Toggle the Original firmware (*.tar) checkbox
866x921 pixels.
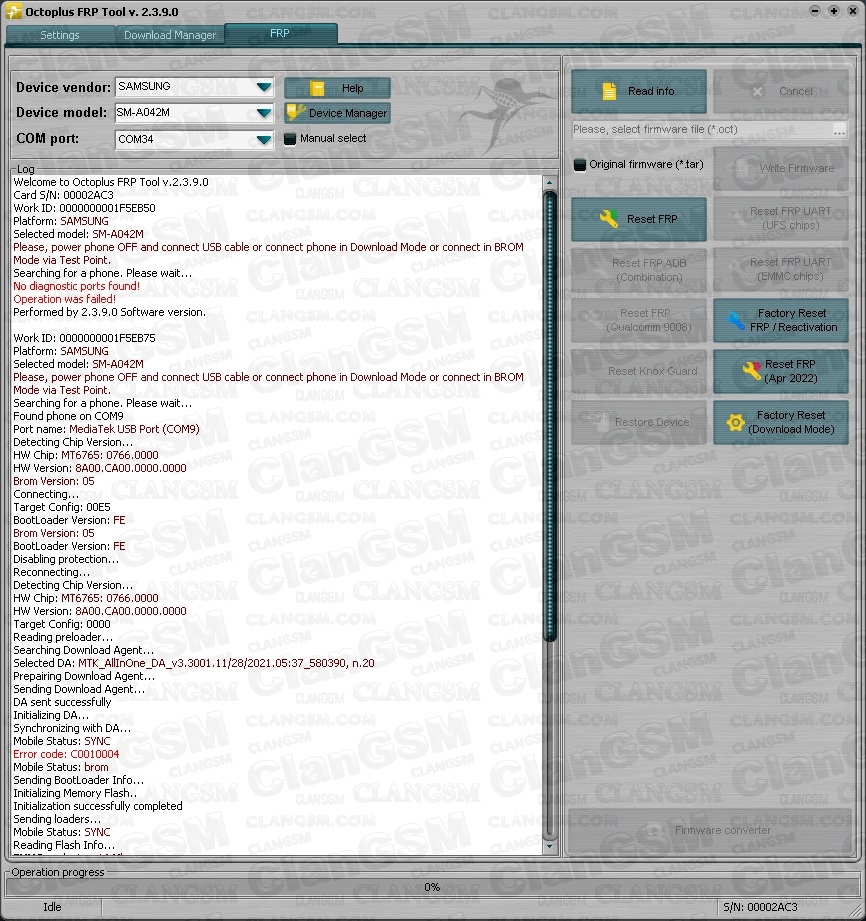click(x=579, y=164)
